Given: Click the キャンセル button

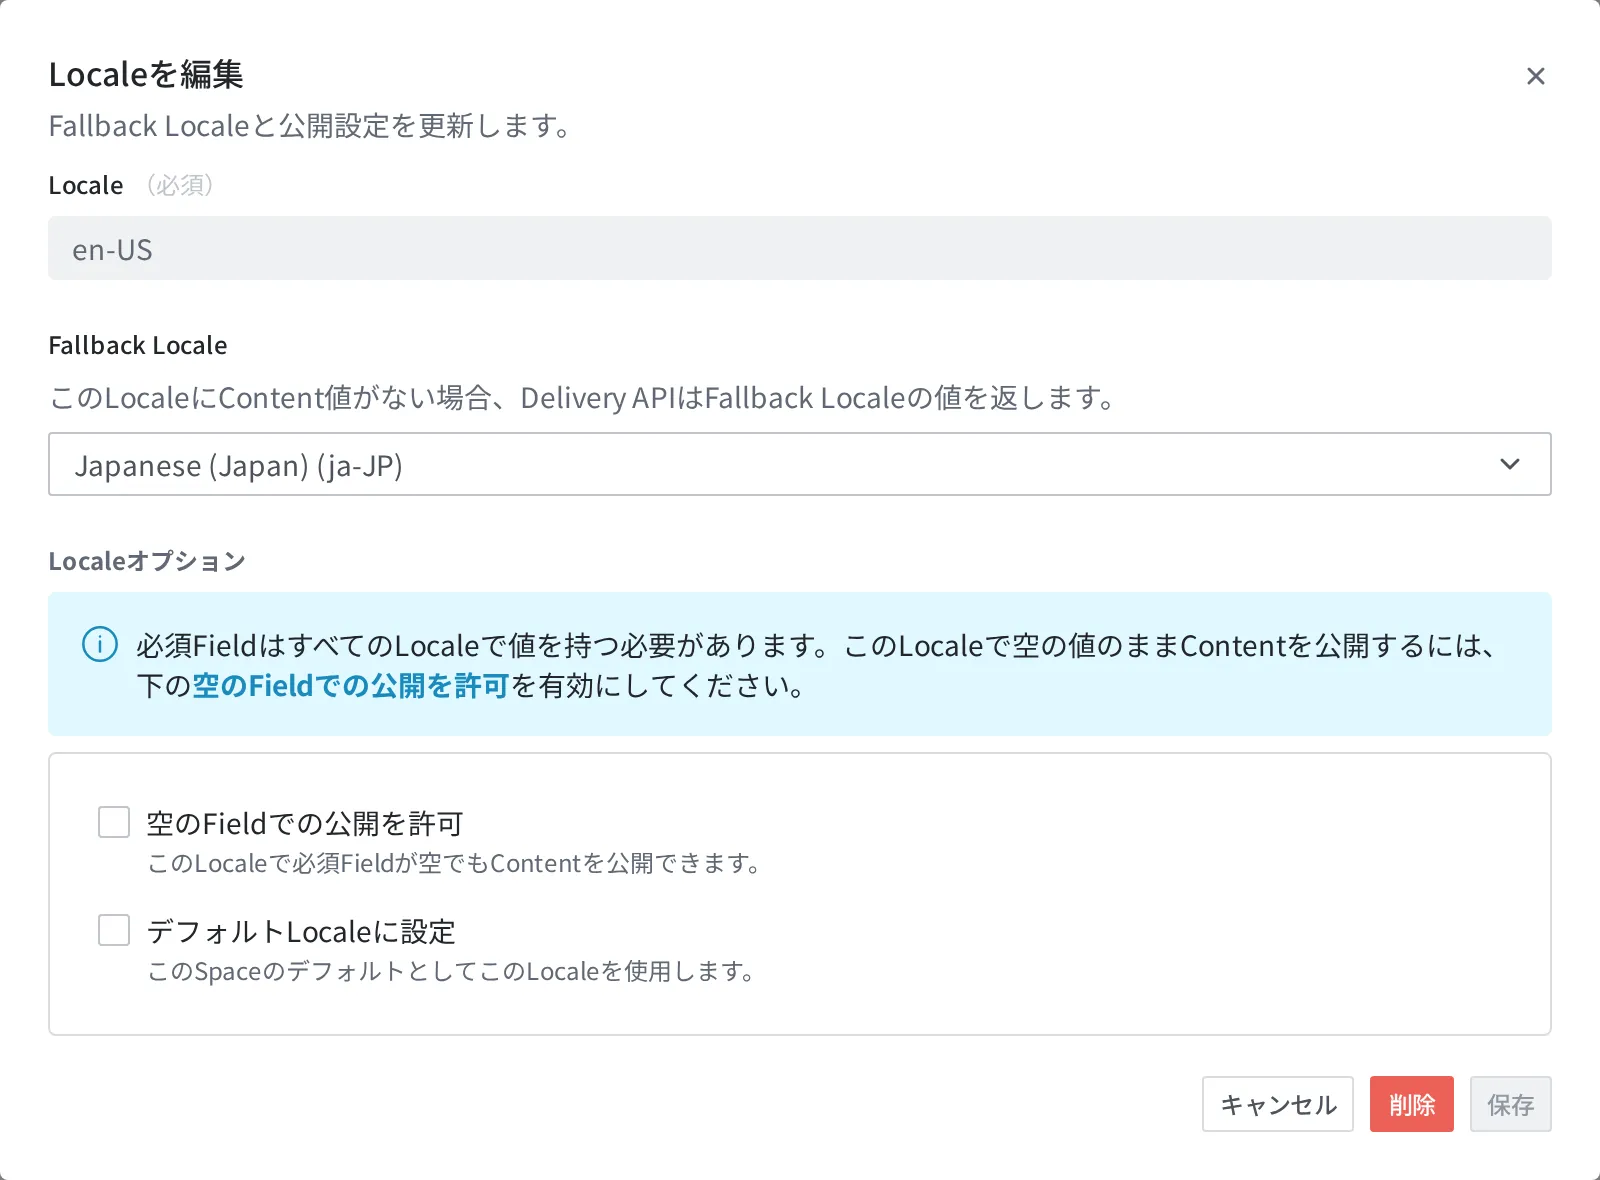Looking at the screenshot, I should 1278,1104.
